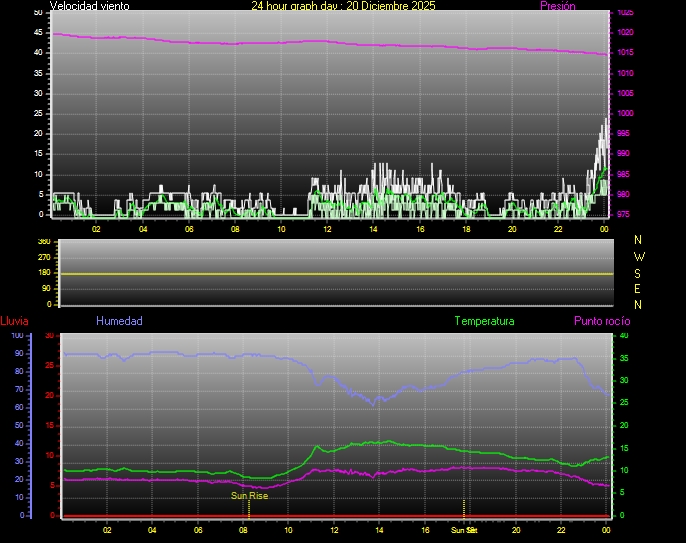
Task: Click the S wind direction letter
Action: 639,272
